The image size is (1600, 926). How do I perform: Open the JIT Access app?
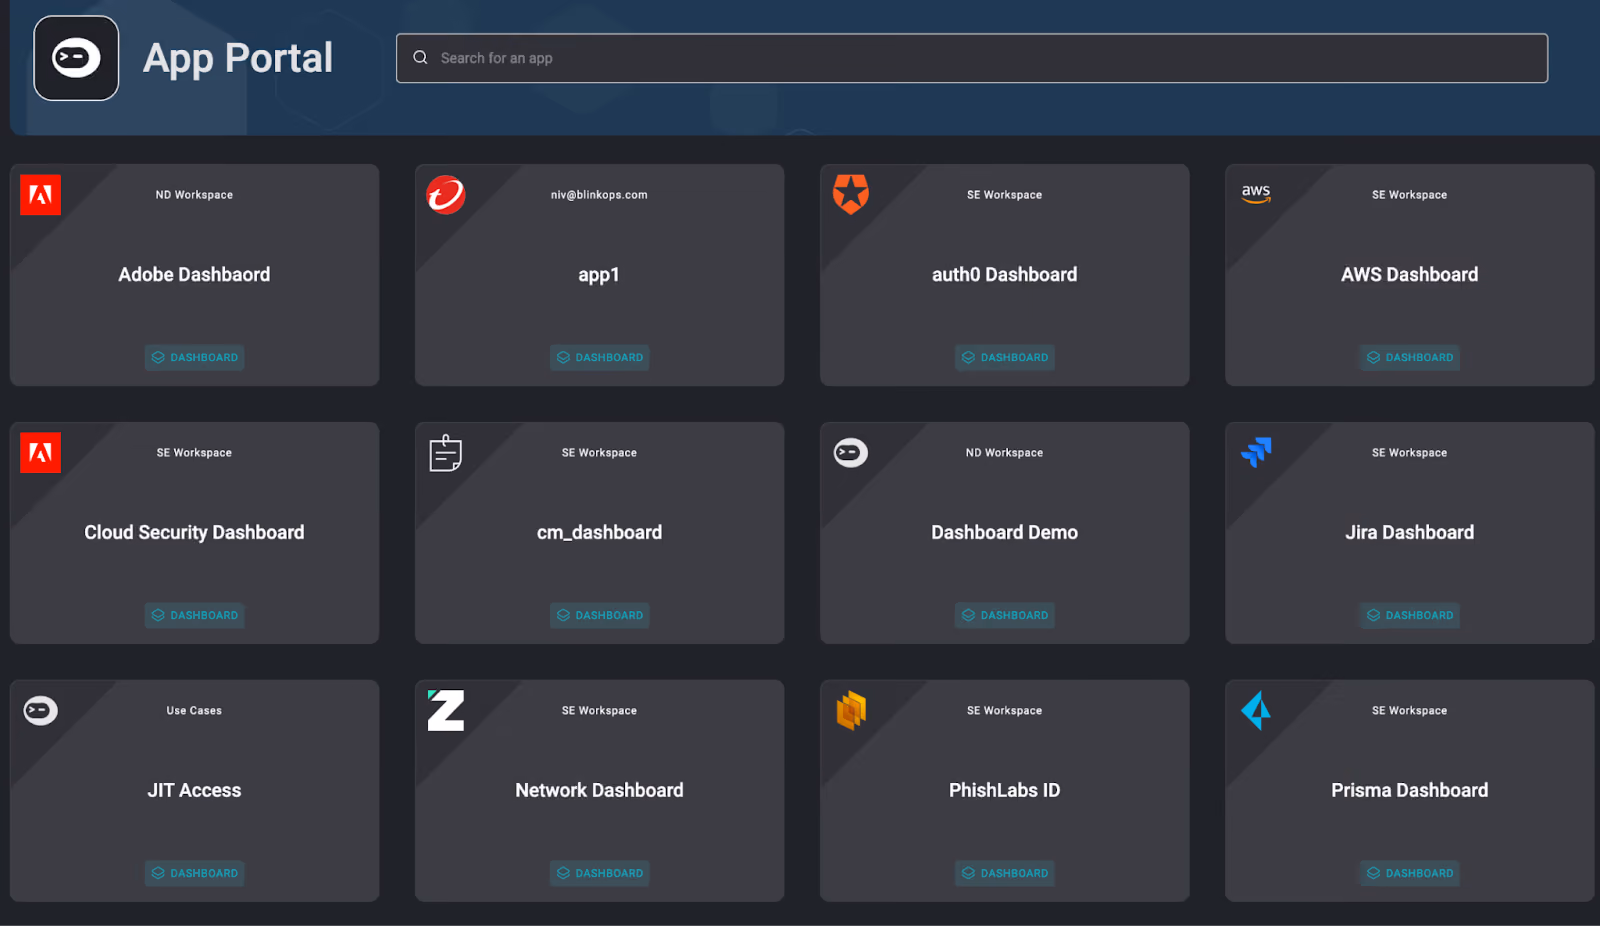pos(194,791)
